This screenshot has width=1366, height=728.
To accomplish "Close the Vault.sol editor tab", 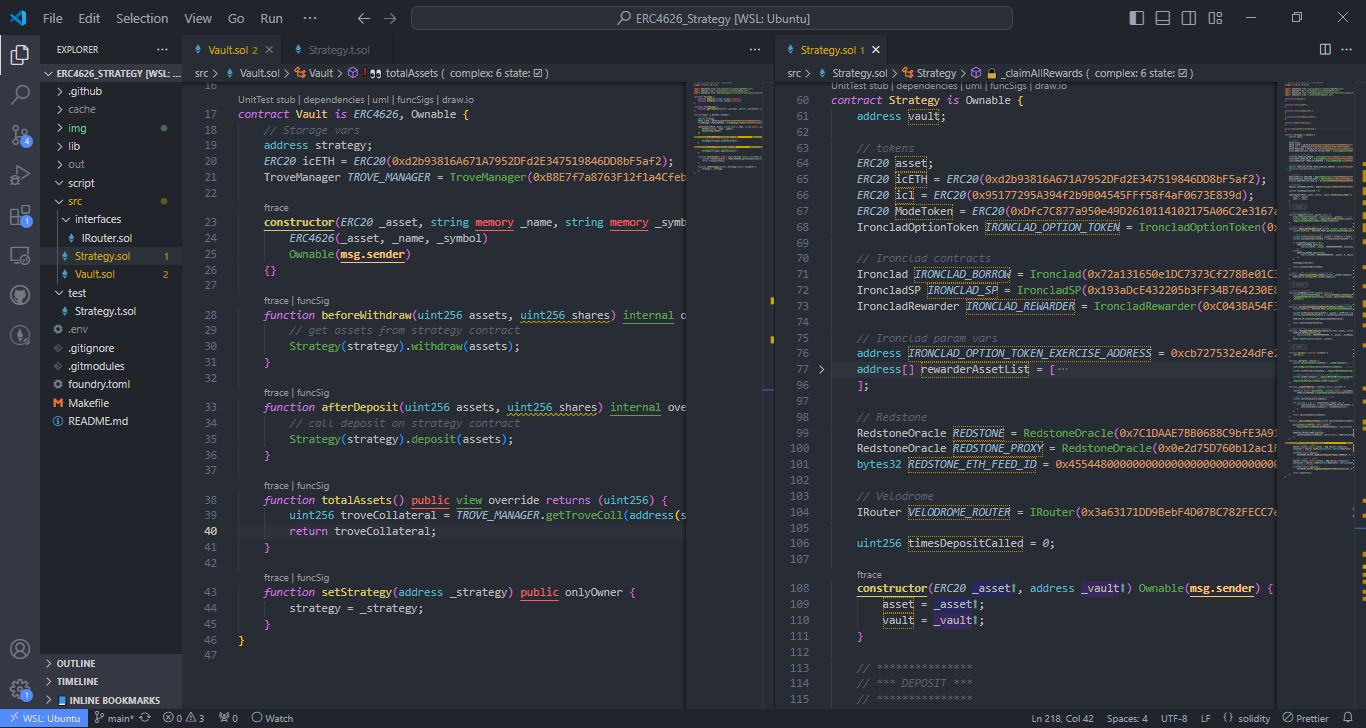I will (x=271, y=50).
